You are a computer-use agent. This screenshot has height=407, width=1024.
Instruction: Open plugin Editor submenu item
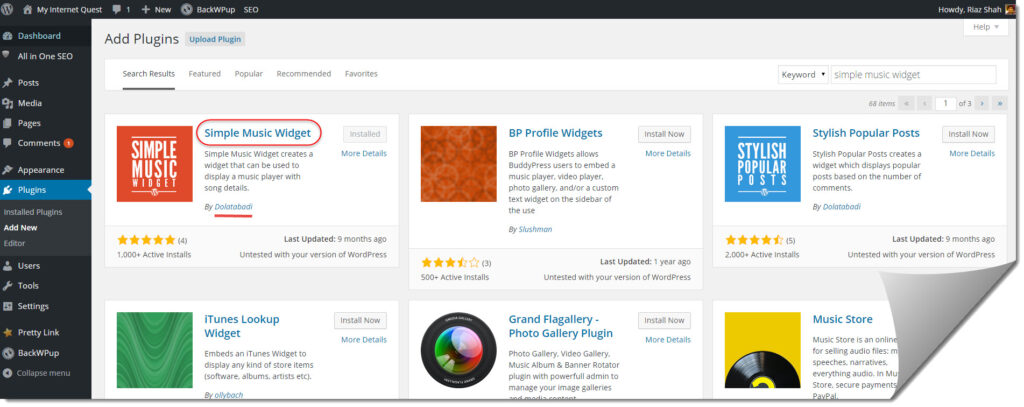click(x=14, y=243)
